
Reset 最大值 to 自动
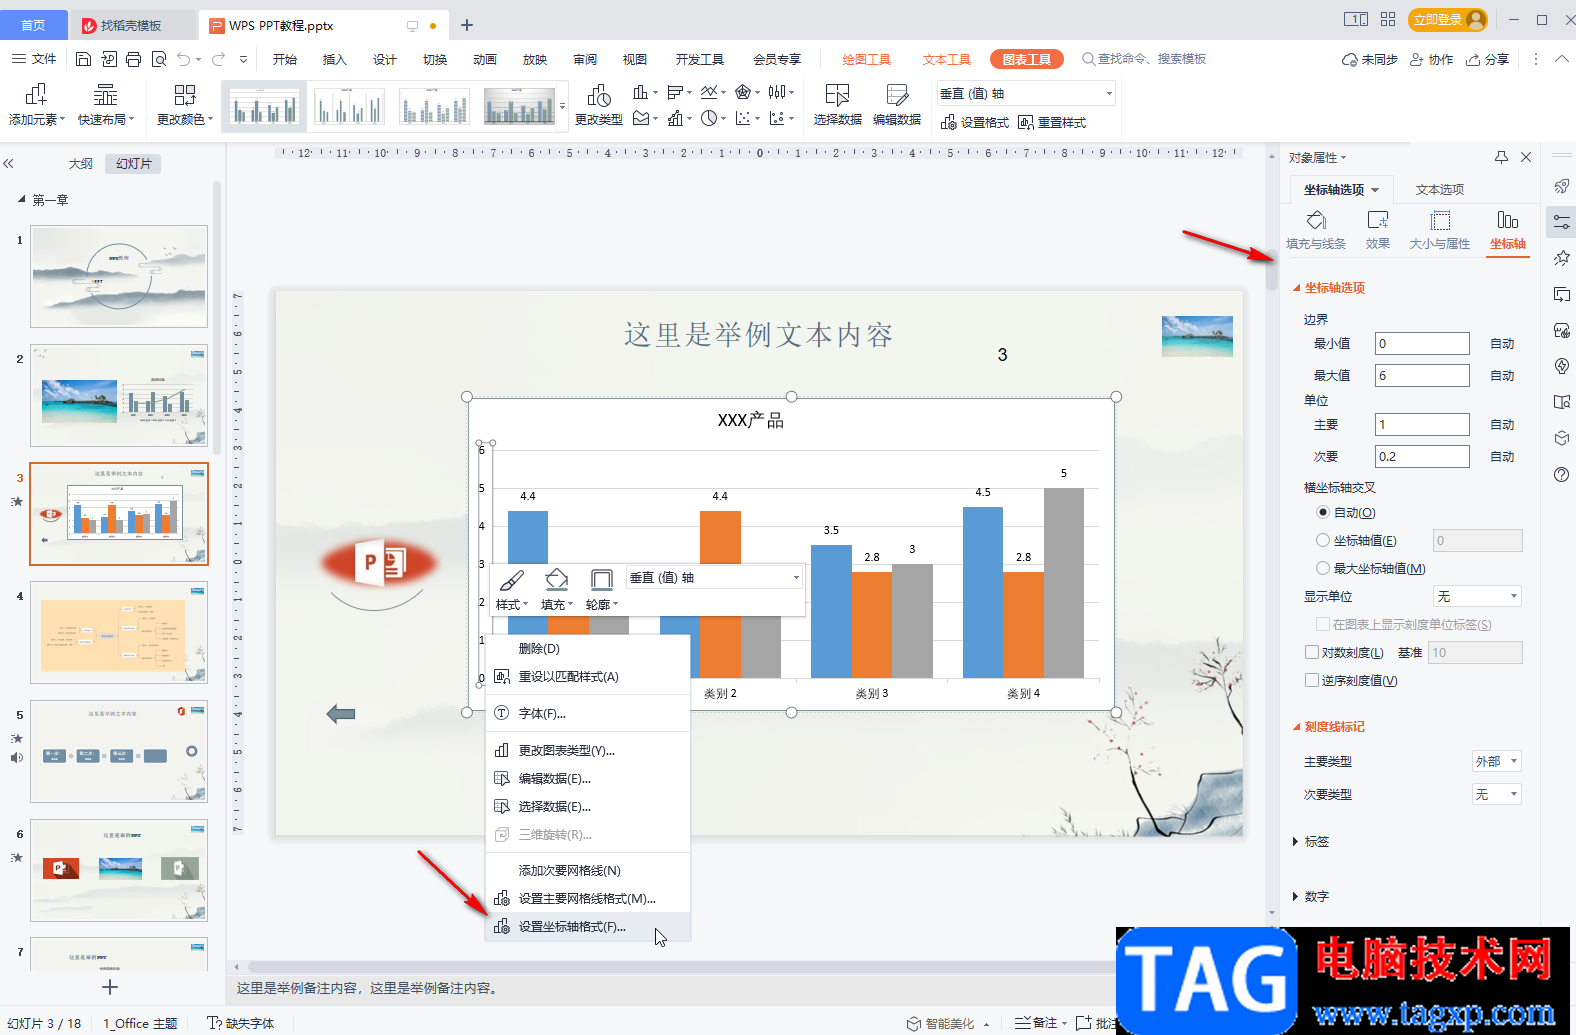click(1502, 375)
